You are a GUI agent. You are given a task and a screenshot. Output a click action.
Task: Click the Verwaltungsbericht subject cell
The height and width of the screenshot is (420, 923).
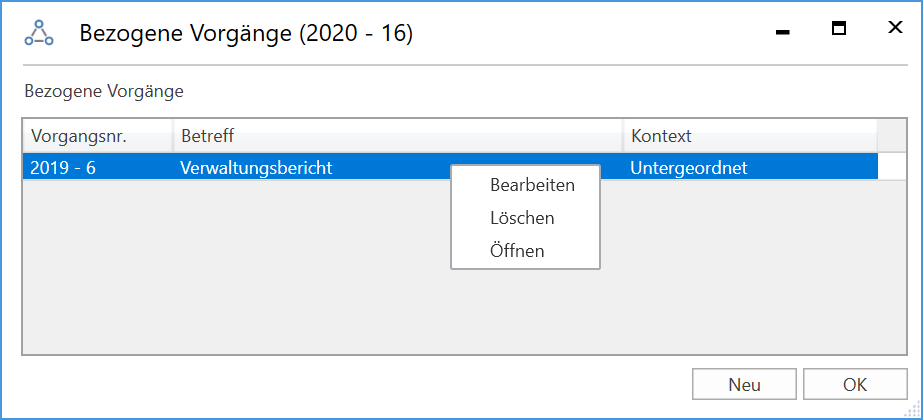click(x=255, y=168)
